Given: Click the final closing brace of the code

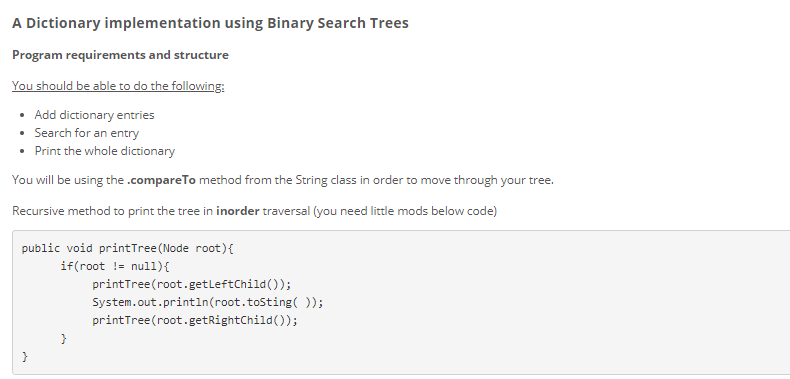Looking at the screenshot, I should 25,357.
